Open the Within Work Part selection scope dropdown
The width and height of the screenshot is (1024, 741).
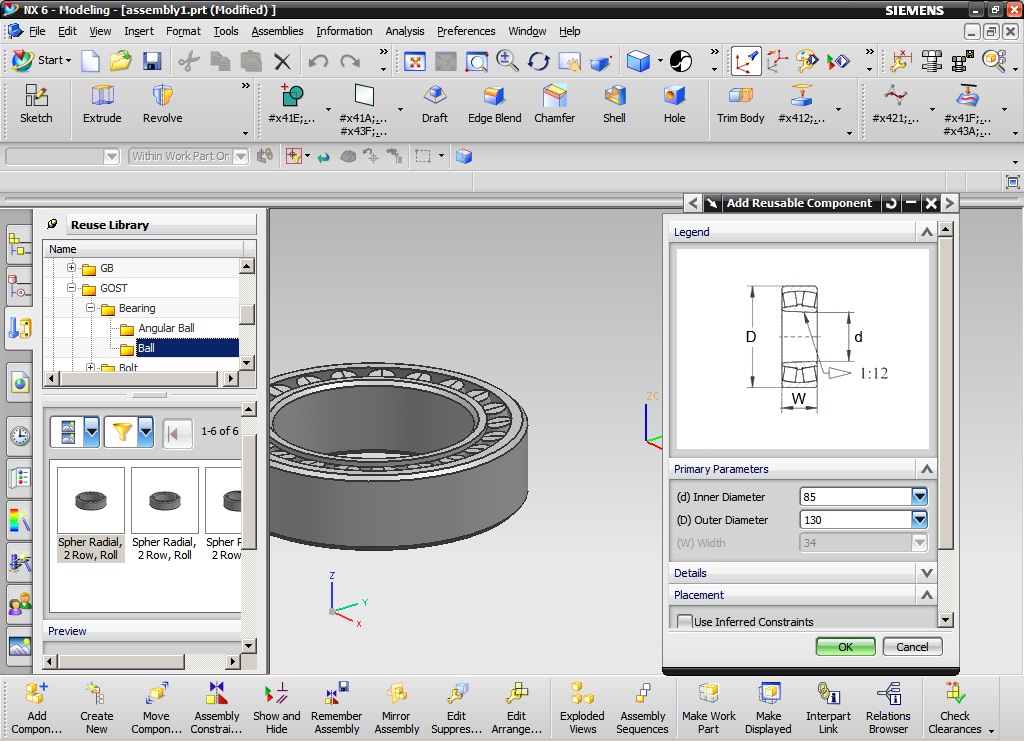241,156
